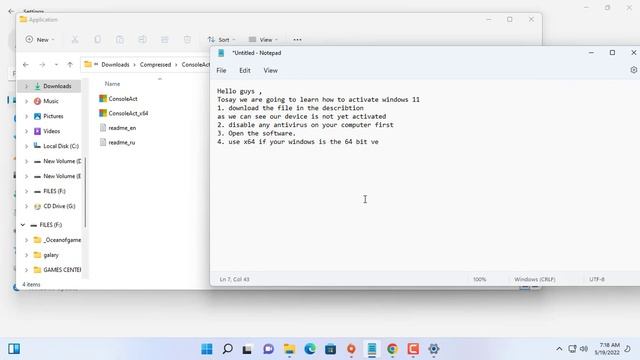This screenshot has width=640, height=360.
Task: Open Settings gear in the taskbar
Action: (433, 349)
